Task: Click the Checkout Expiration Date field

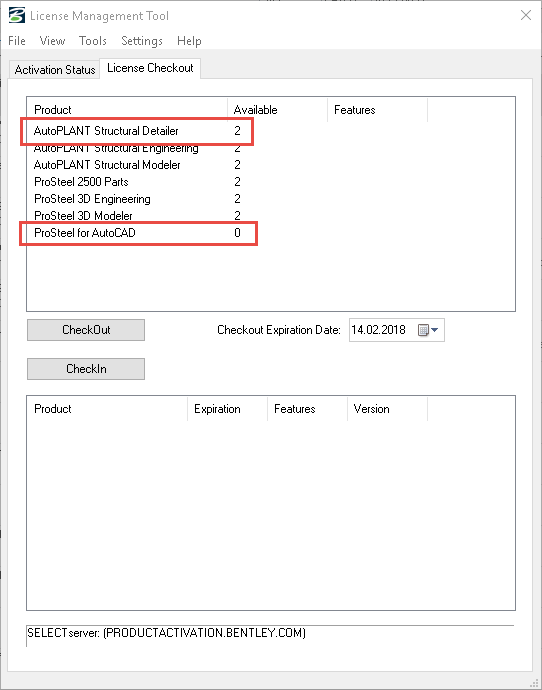Action: tap(396, 330)
